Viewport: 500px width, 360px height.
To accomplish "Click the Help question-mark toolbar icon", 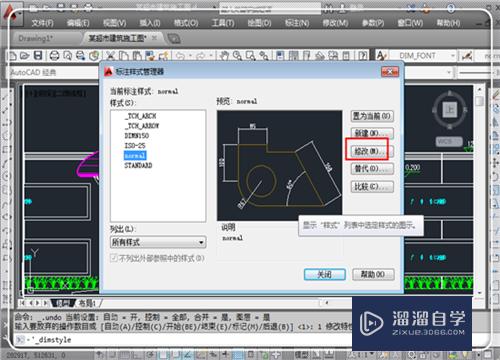I will pos(363,55).
